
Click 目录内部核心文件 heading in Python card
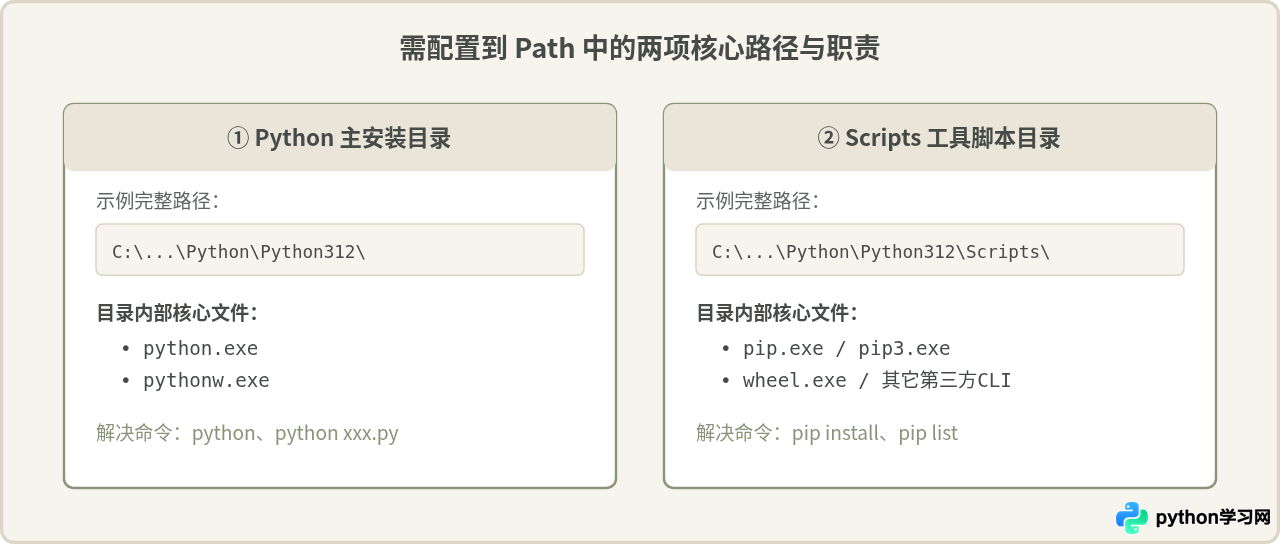coord(177,313)
